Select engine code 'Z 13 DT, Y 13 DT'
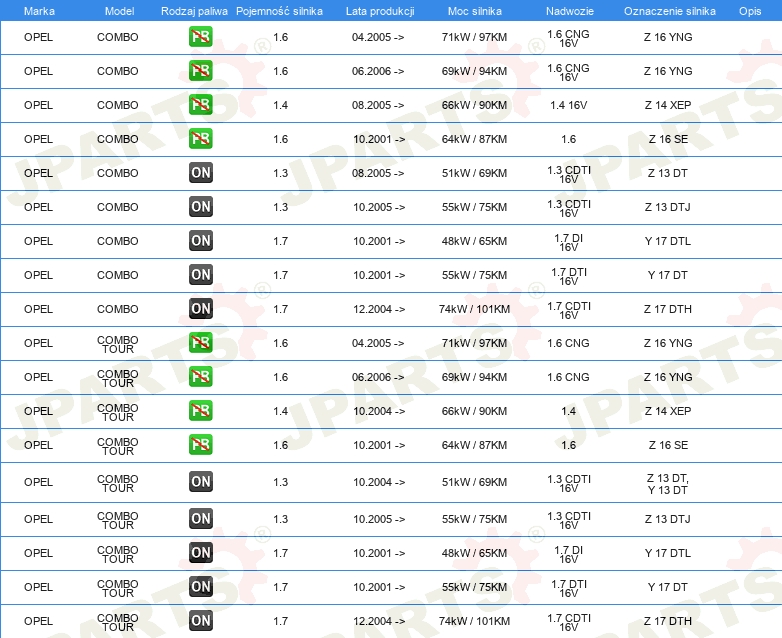The image size is (782, 638). 668,484
